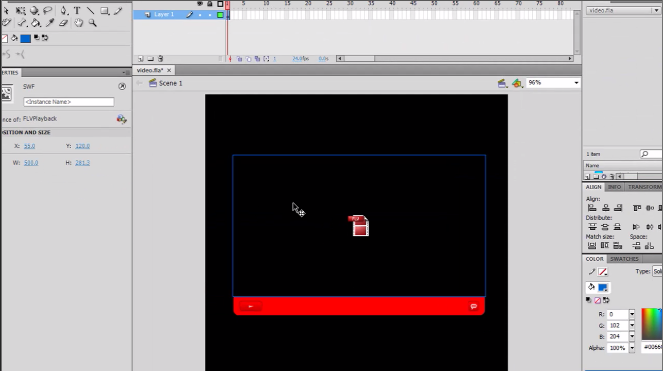Click the Align right edge icon
Viewport: 663px width, 371px height.
coord(618,208)
